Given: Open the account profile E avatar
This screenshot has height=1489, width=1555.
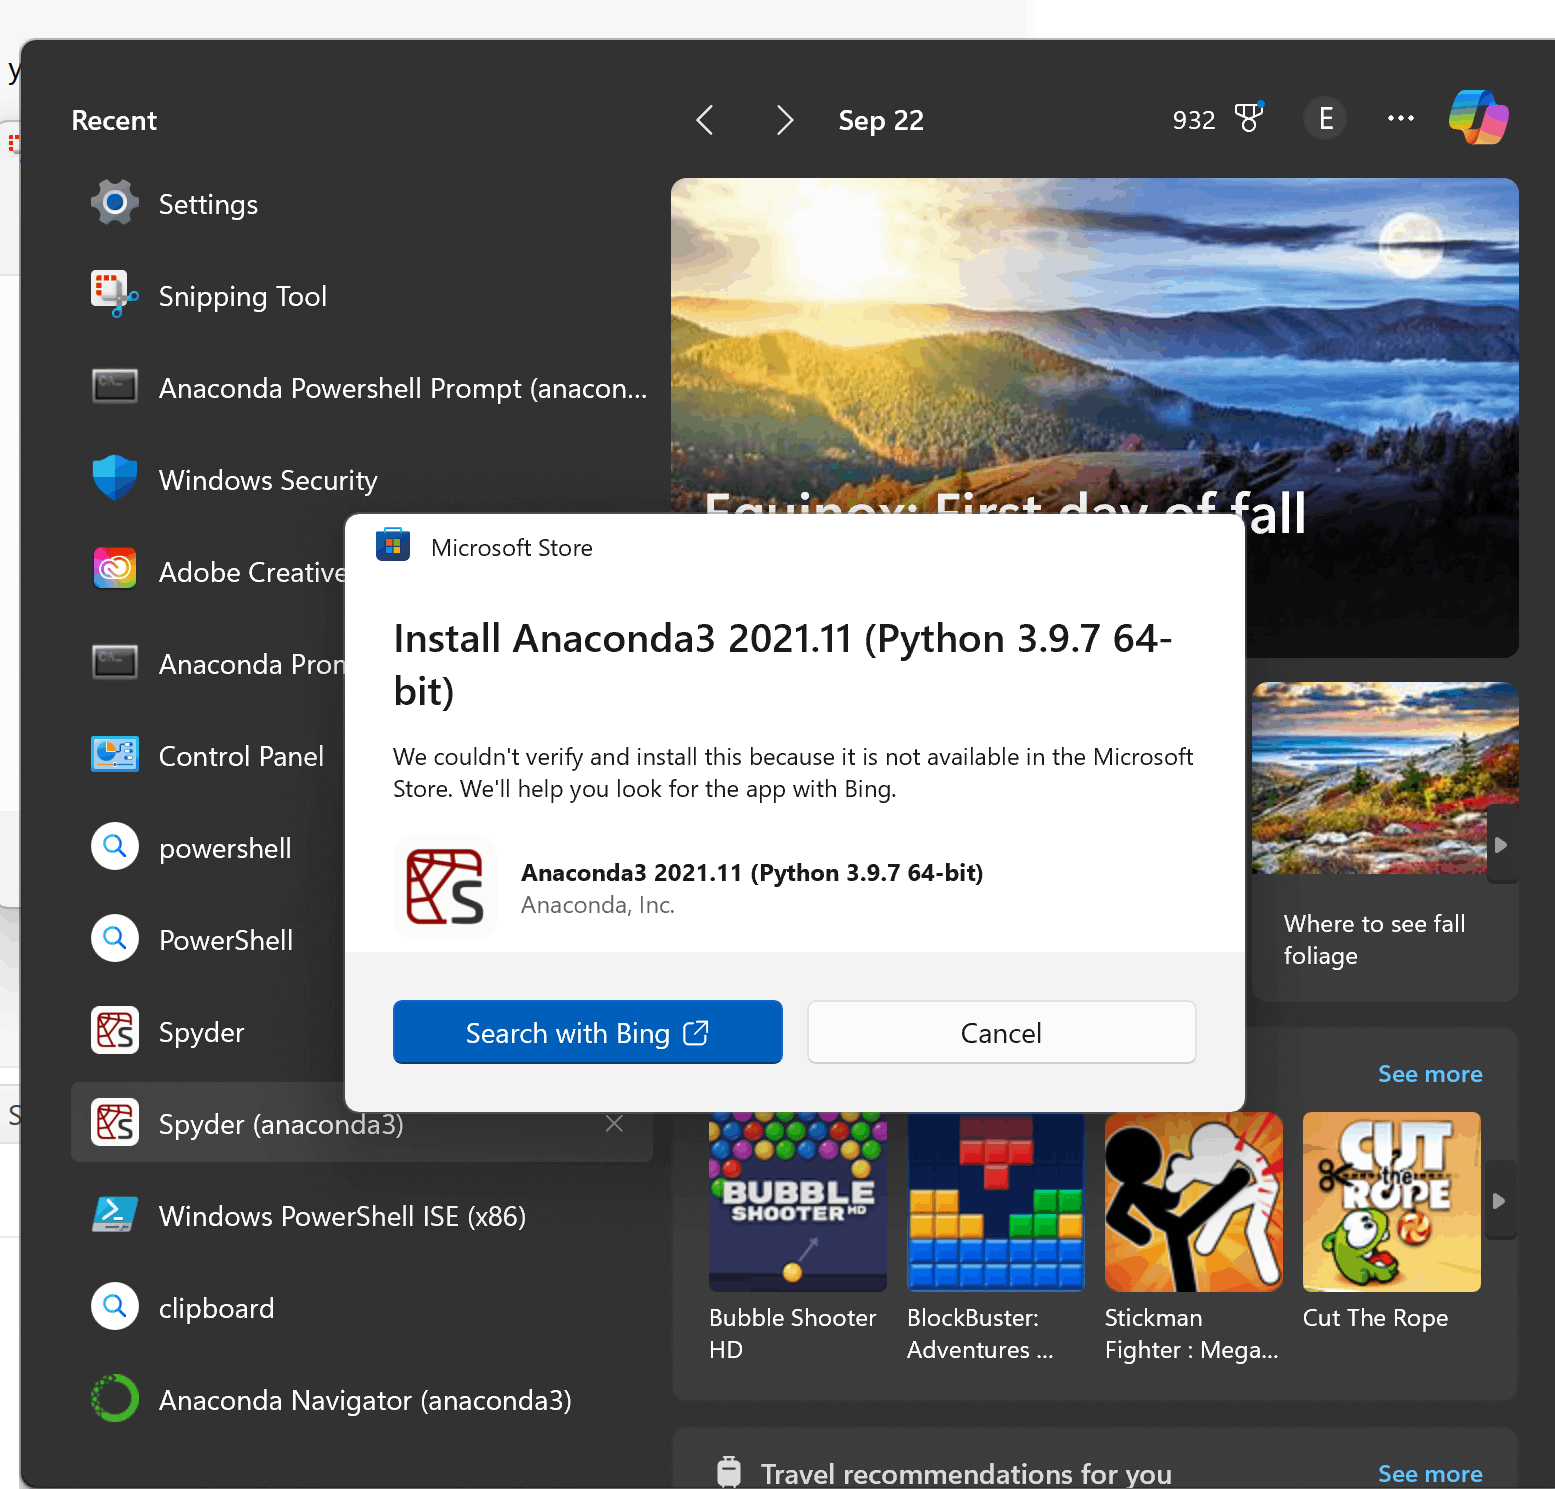Looking at the screenshot, I should (1326, 119).
